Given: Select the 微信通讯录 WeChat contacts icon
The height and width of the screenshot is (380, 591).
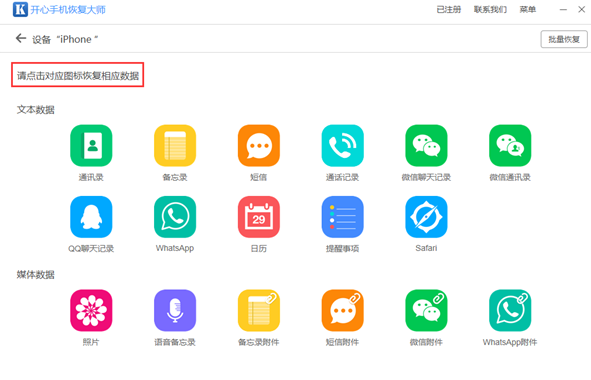Looking at the screenshot, I should click(510, 146).
